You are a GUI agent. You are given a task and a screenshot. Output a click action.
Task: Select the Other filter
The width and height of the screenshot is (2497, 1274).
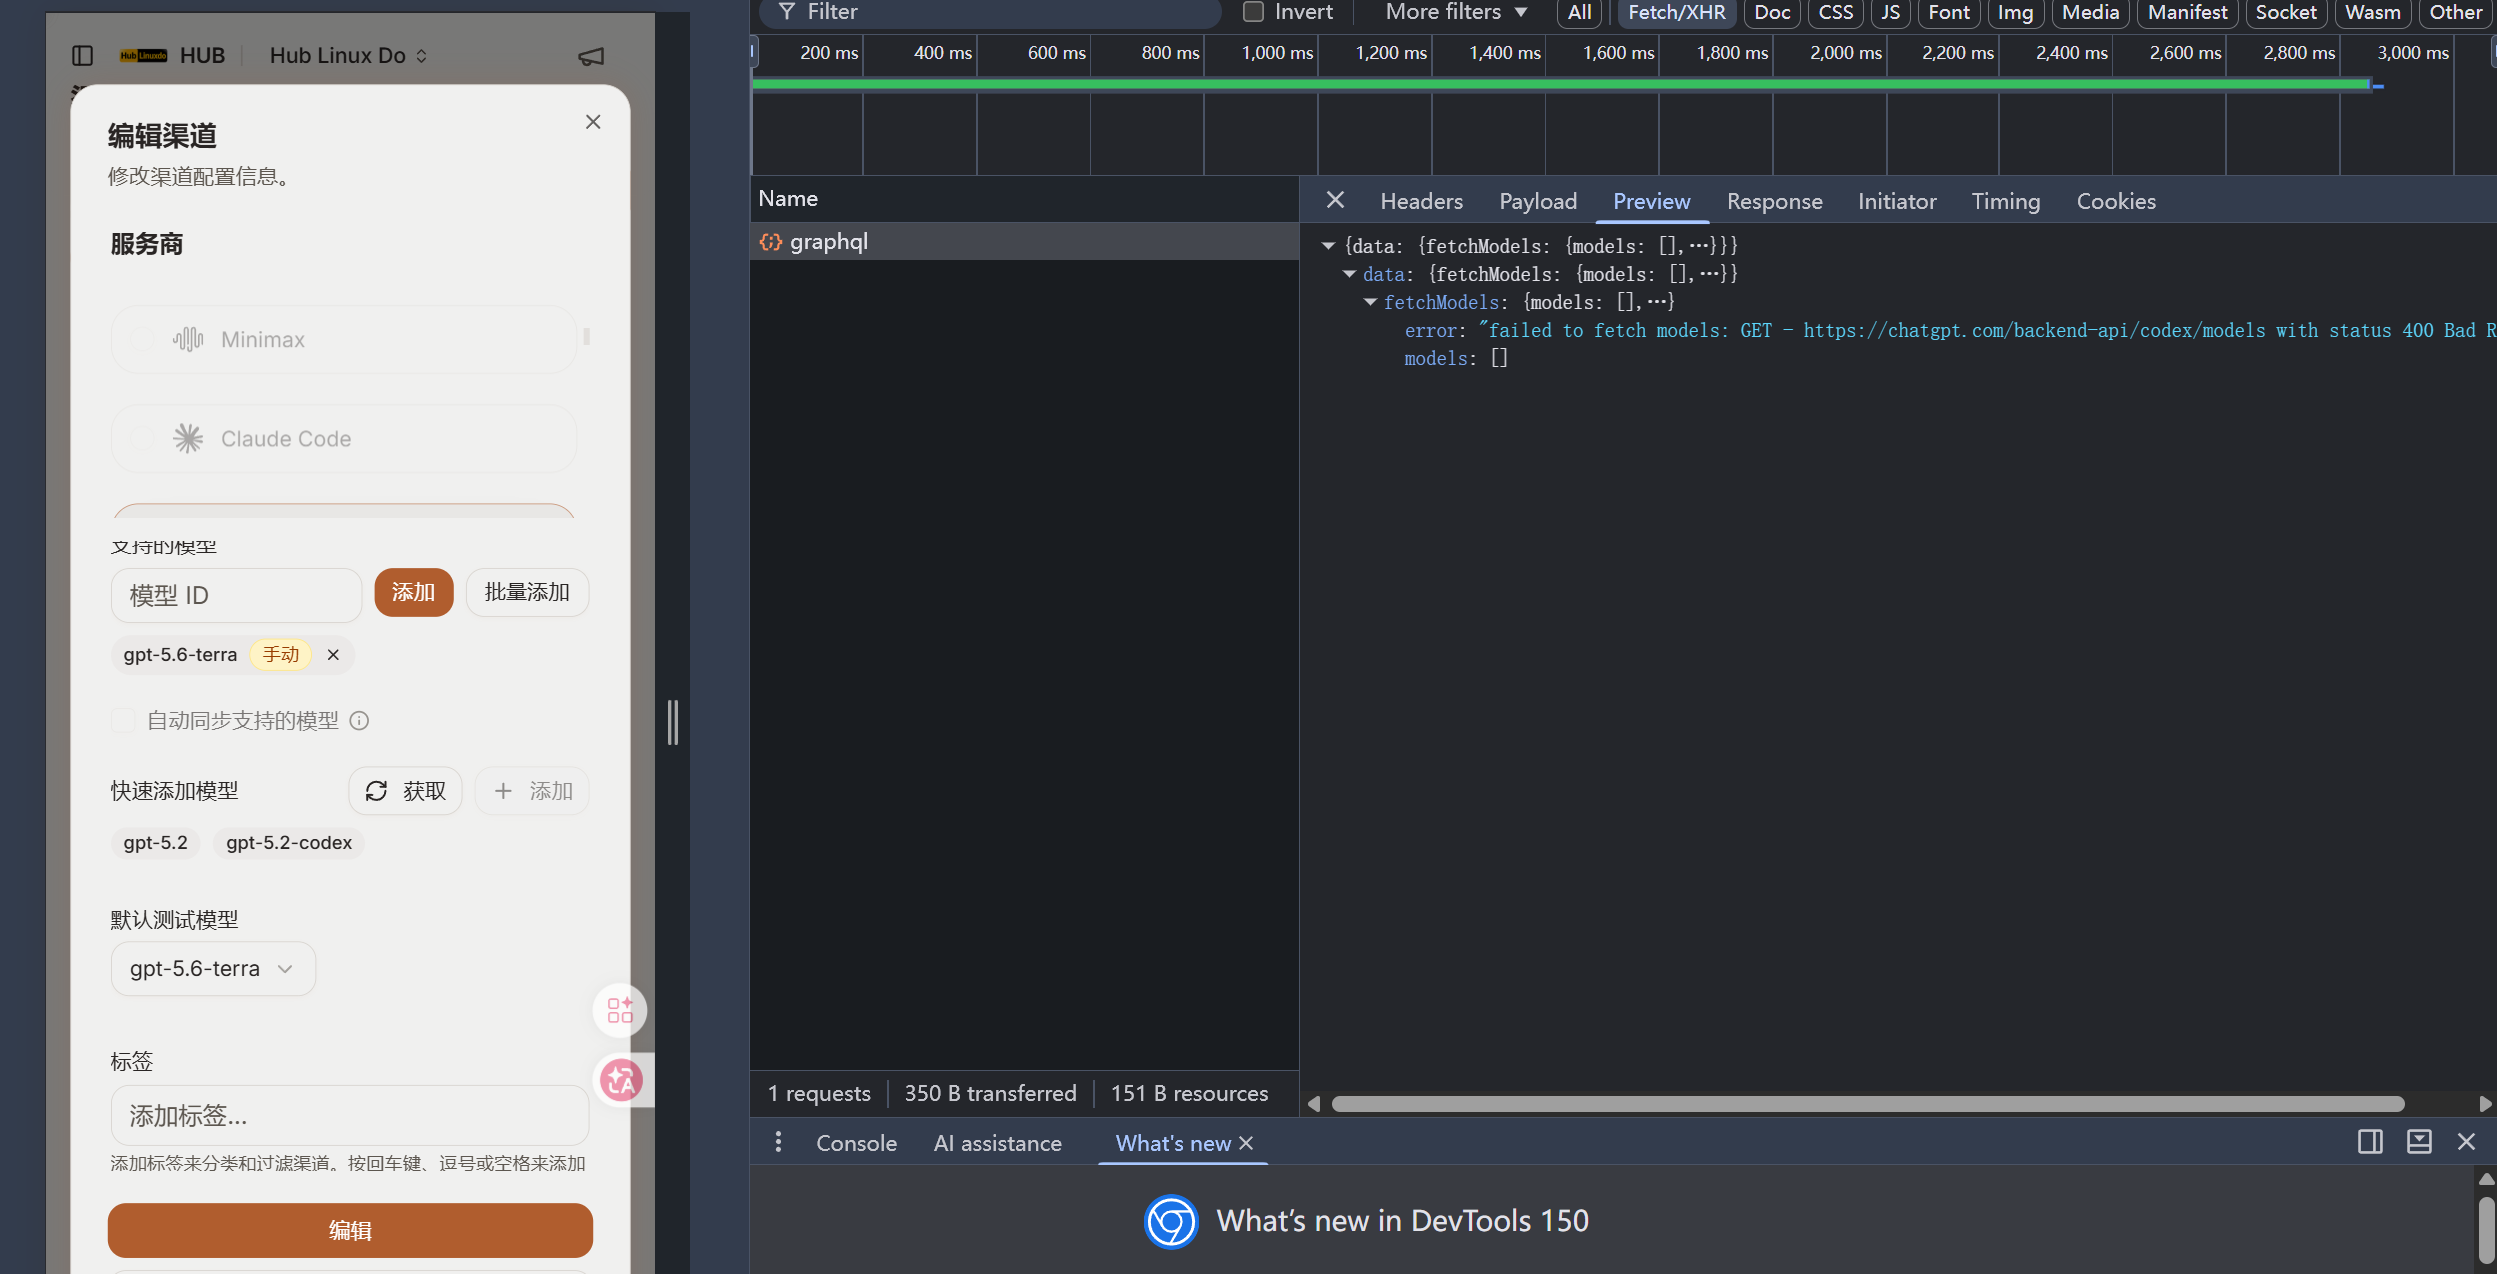2456,12
